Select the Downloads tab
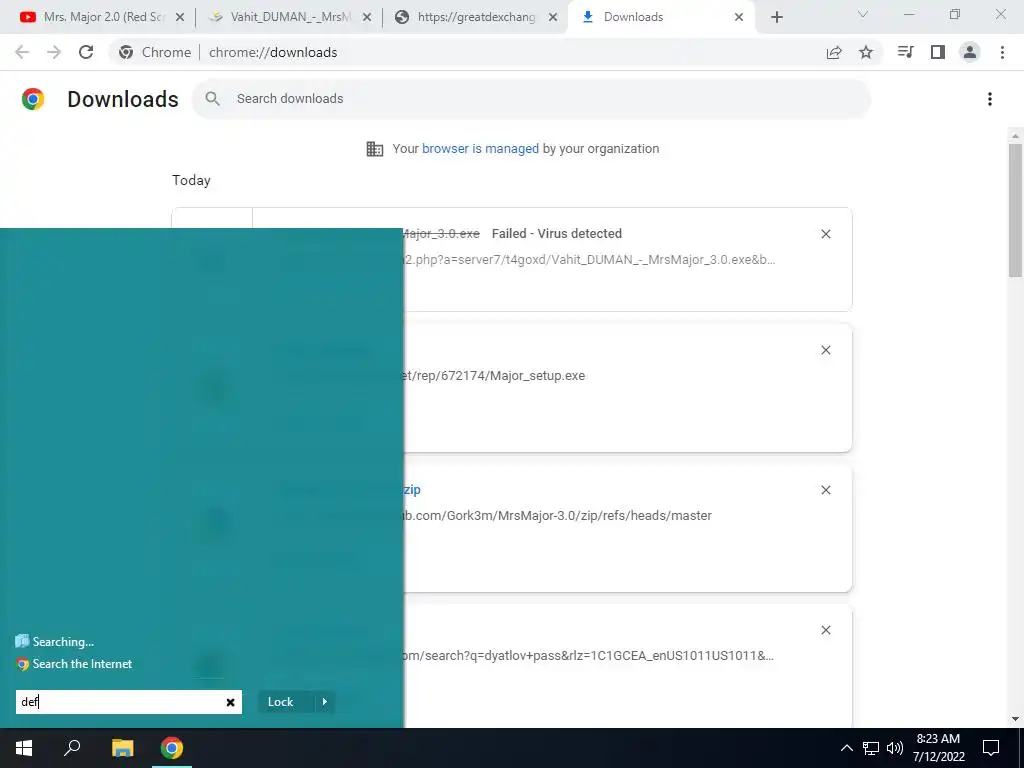Screen dimensions: 1024x768 click(x=660, y=17)
